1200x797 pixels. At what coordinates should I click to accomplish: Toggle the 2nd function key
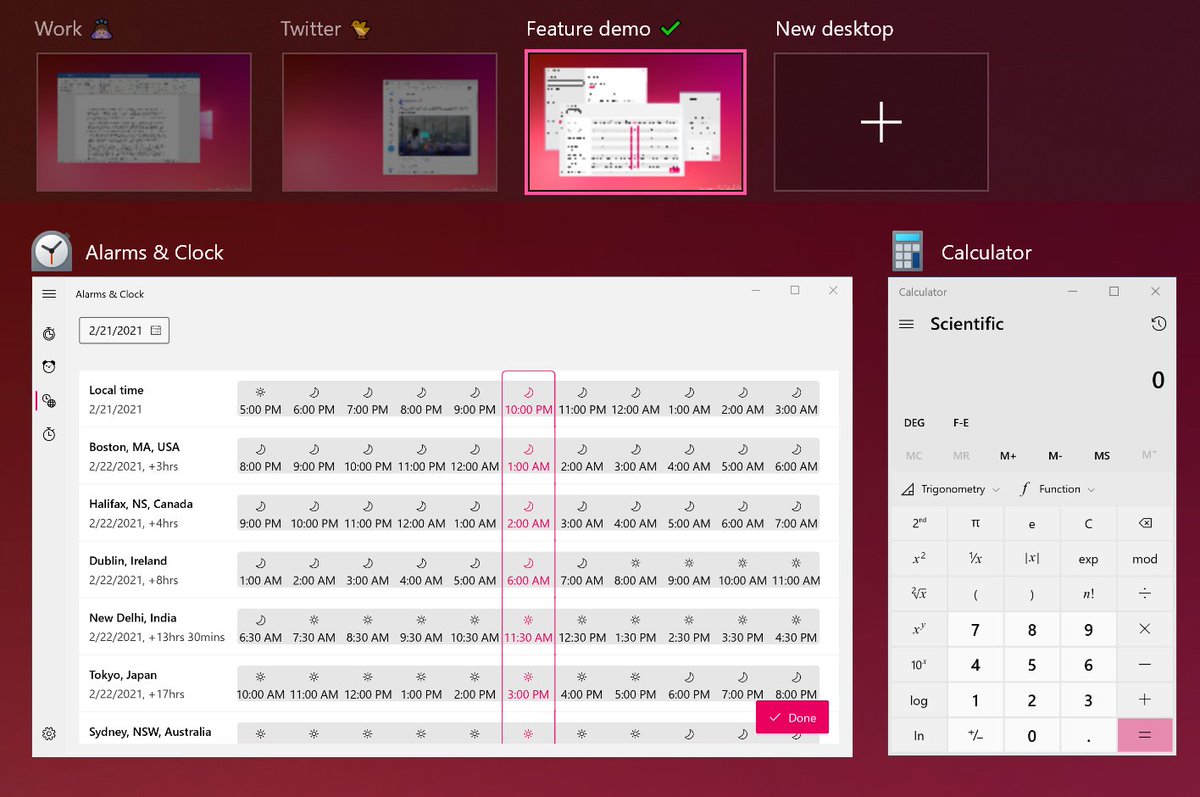tap(919, 524)
